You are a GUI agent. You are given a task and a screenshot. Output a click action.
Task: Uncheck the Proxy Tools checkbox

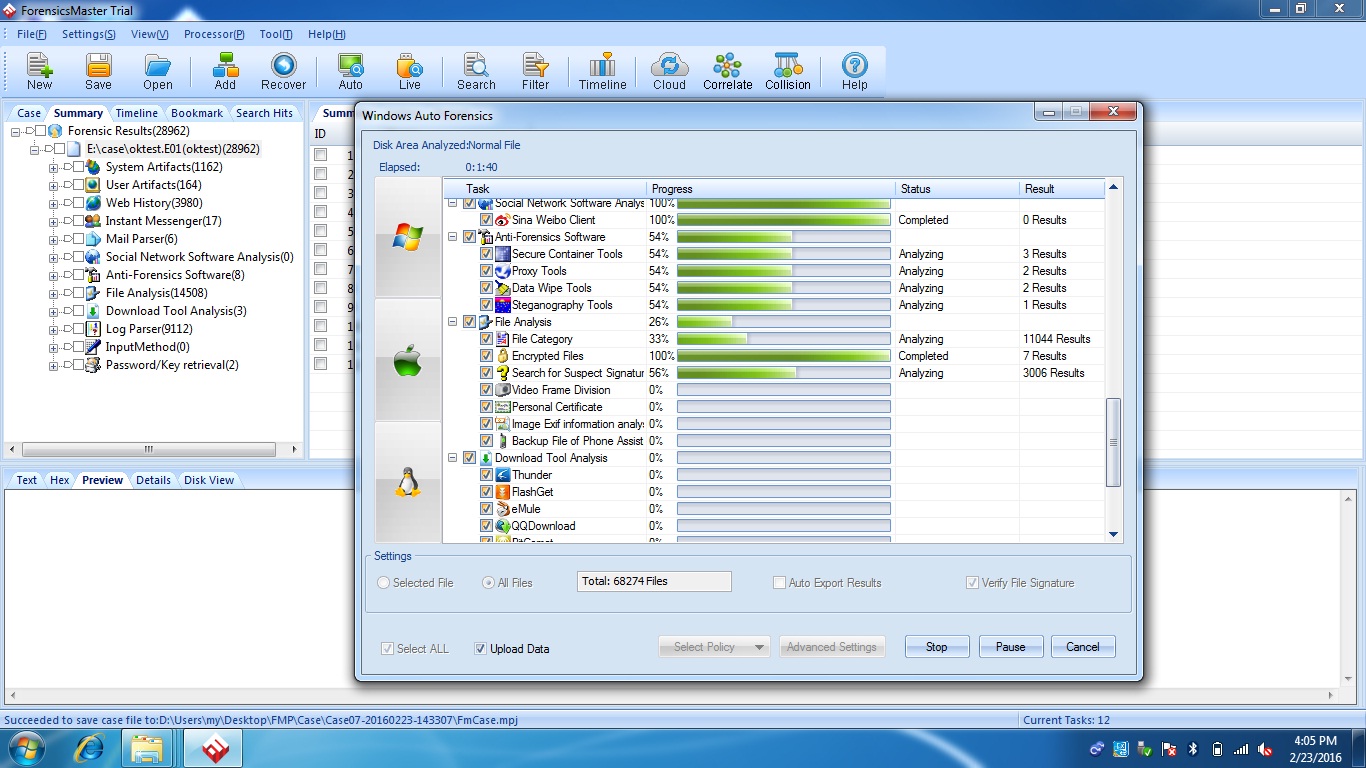(x=486, y=271)
